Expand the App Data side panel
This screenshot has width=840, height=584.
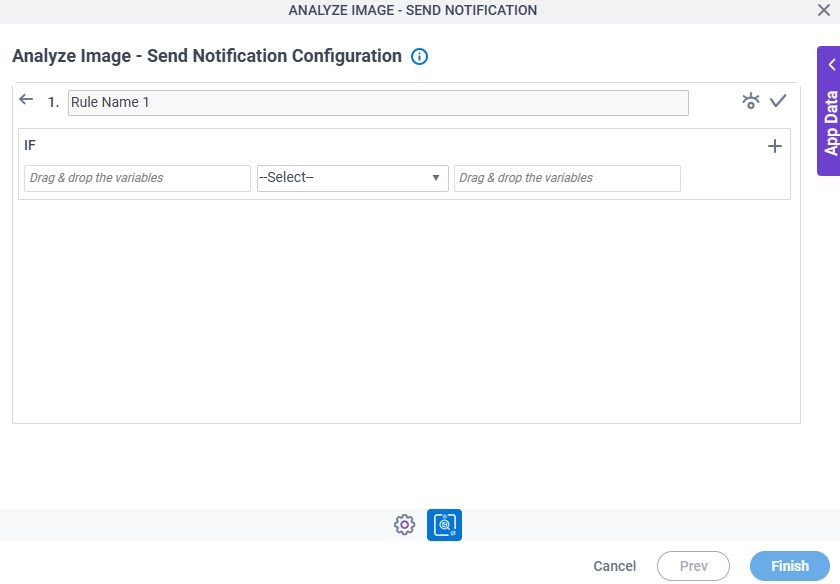point(829,111)
